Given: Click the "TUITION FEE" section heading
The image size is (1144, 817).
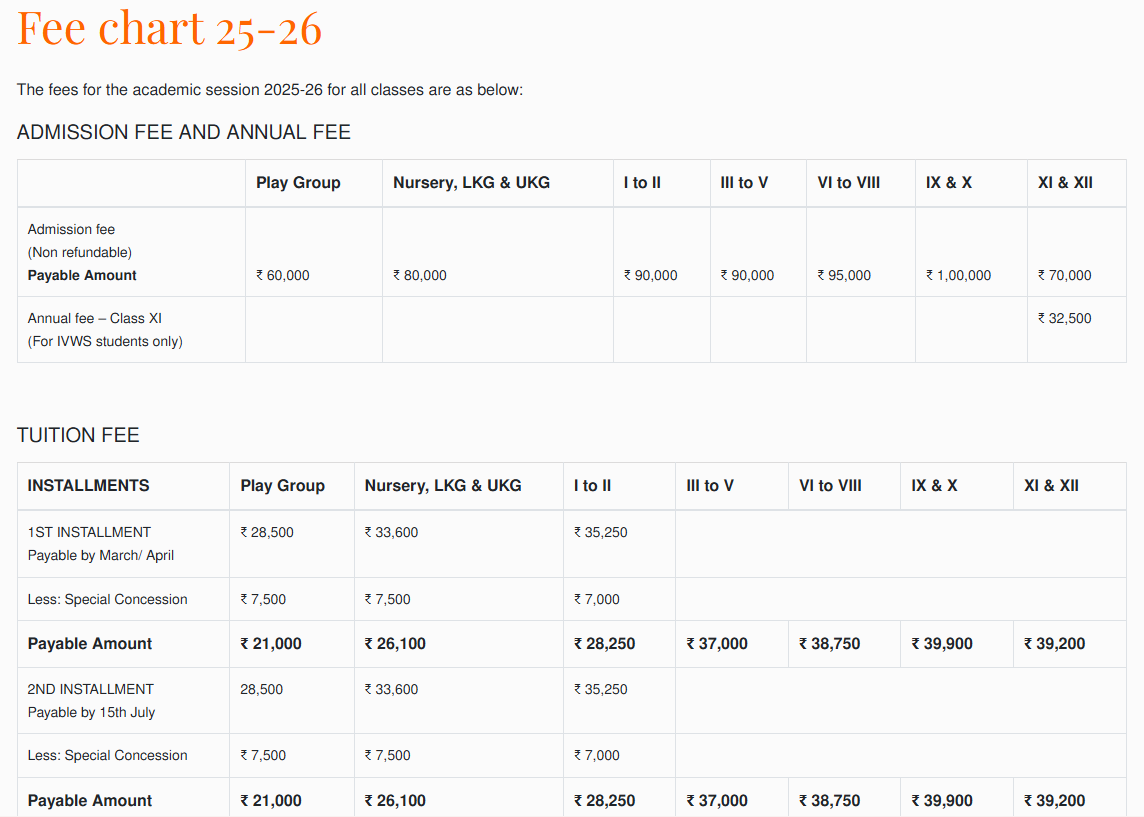Looking at the screenshot, I should (78, 435).
